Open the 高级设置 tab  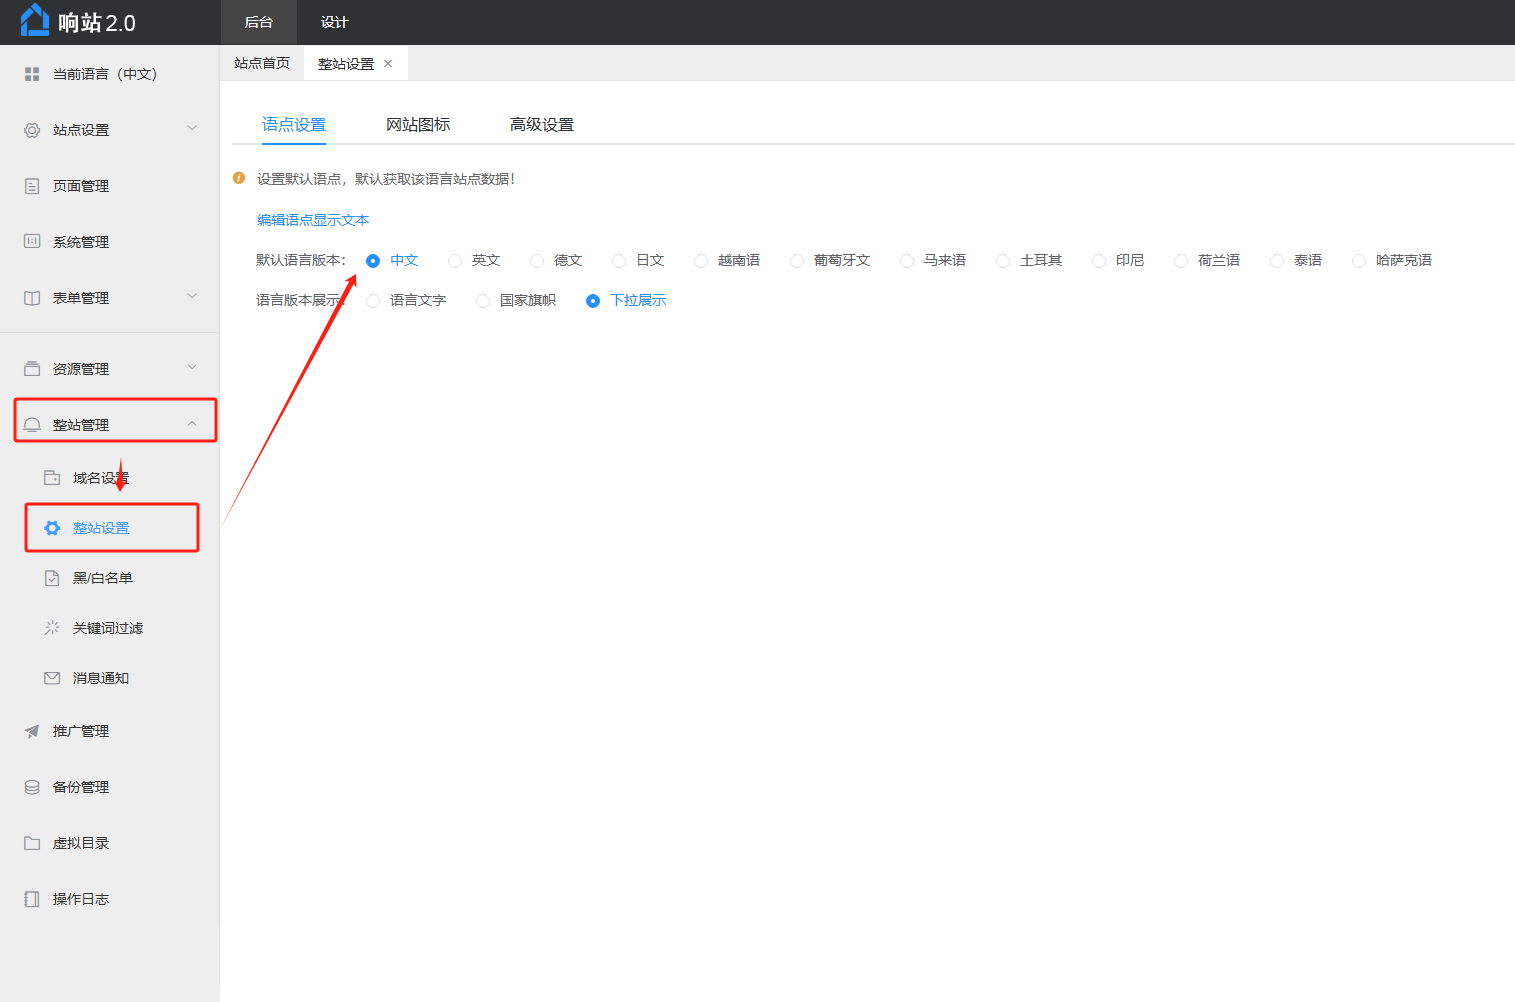point(541,125)
